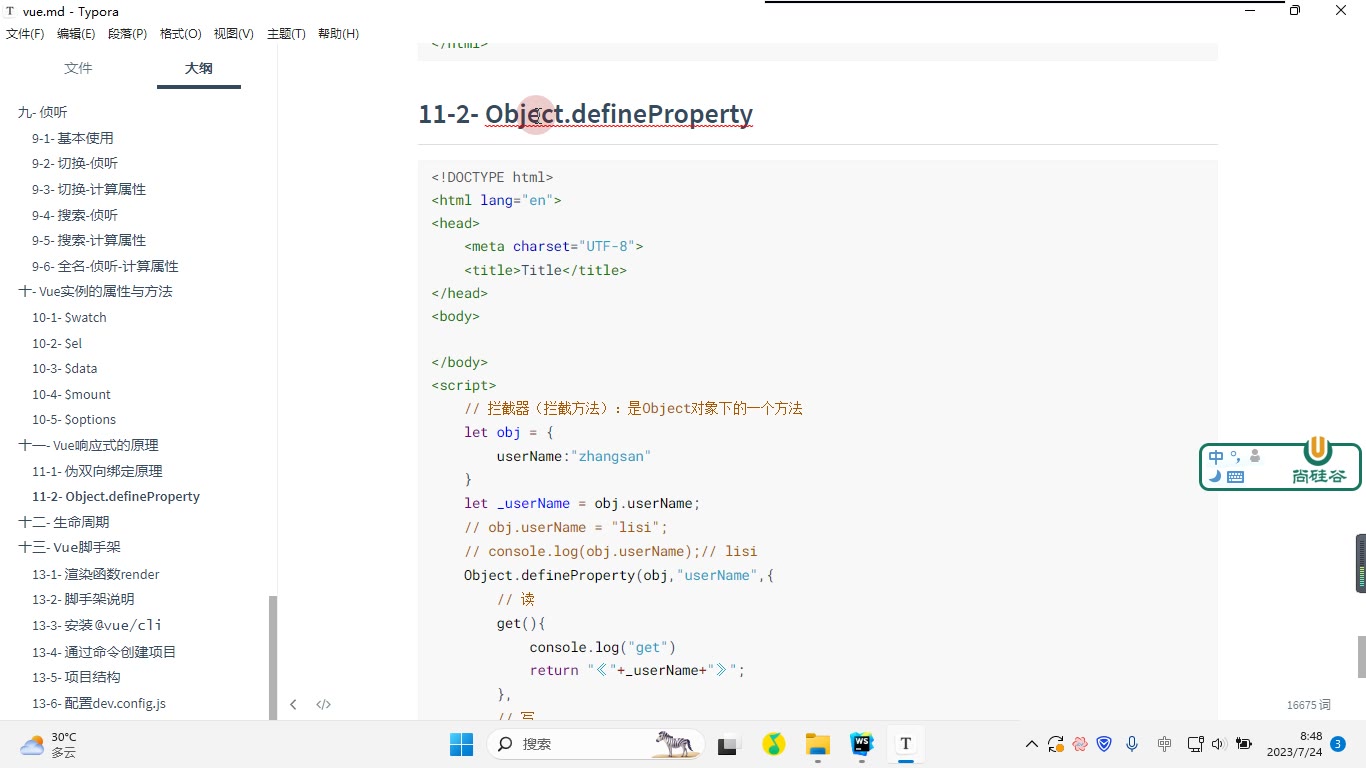Open the blue shield security tray icon
The width and height of the screenshot is (1366, 768).
pyautogui.click(x=1105, y=744)
